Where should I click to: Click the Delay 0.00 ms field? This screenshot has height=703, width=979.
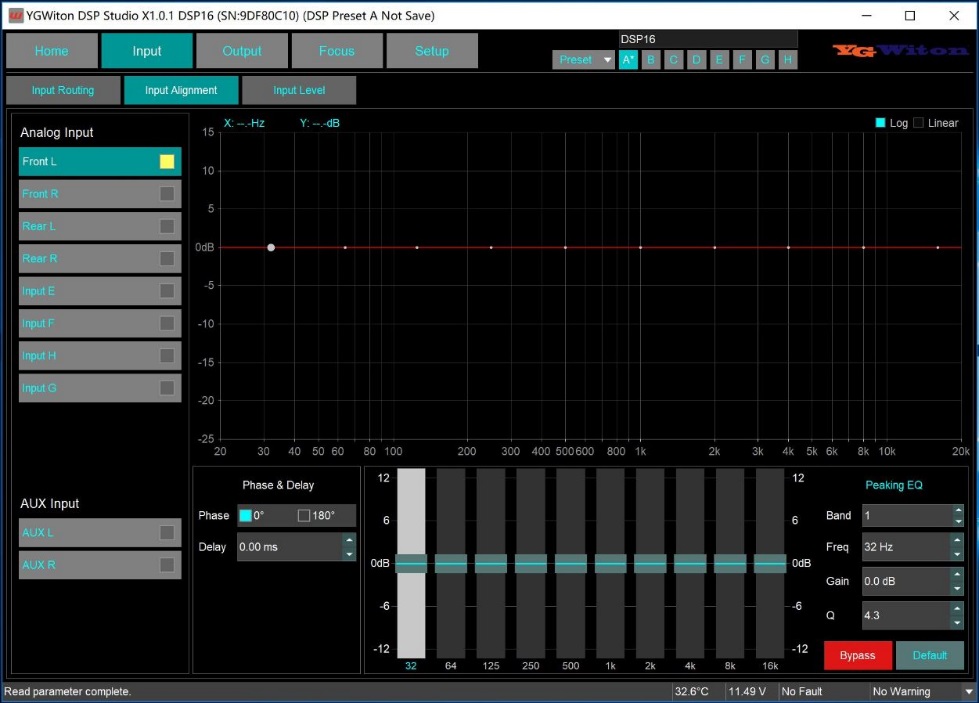point(290,547)
